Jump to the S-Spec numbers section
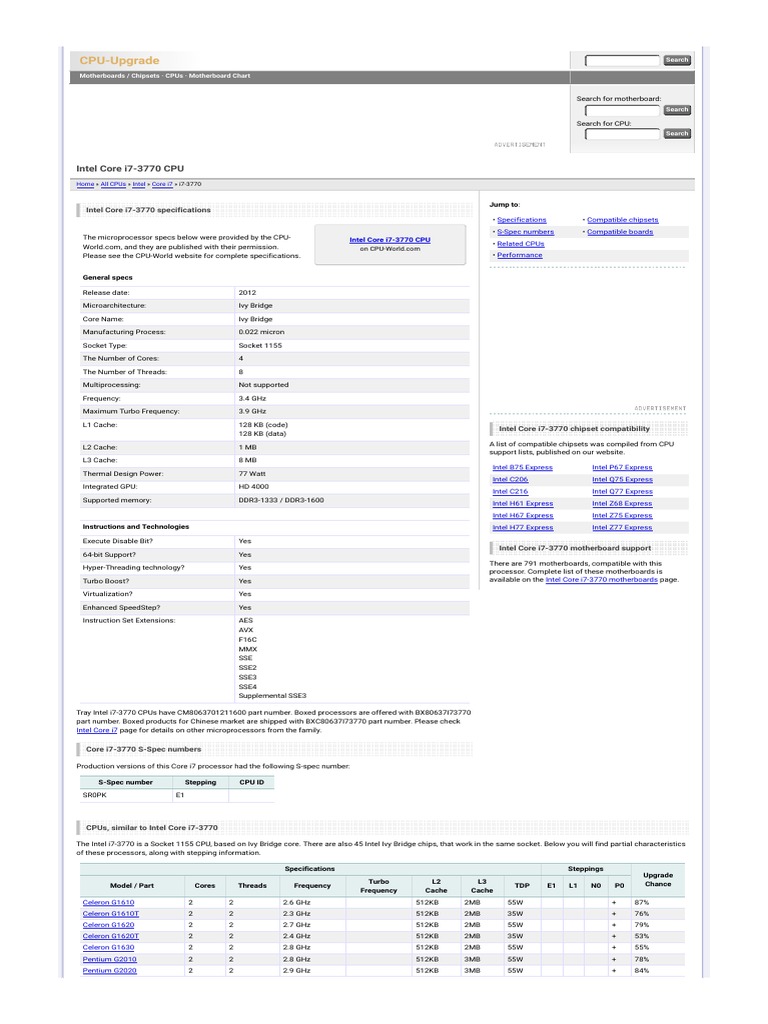This screenshot has height=1024, width=768. click(525, 232)
